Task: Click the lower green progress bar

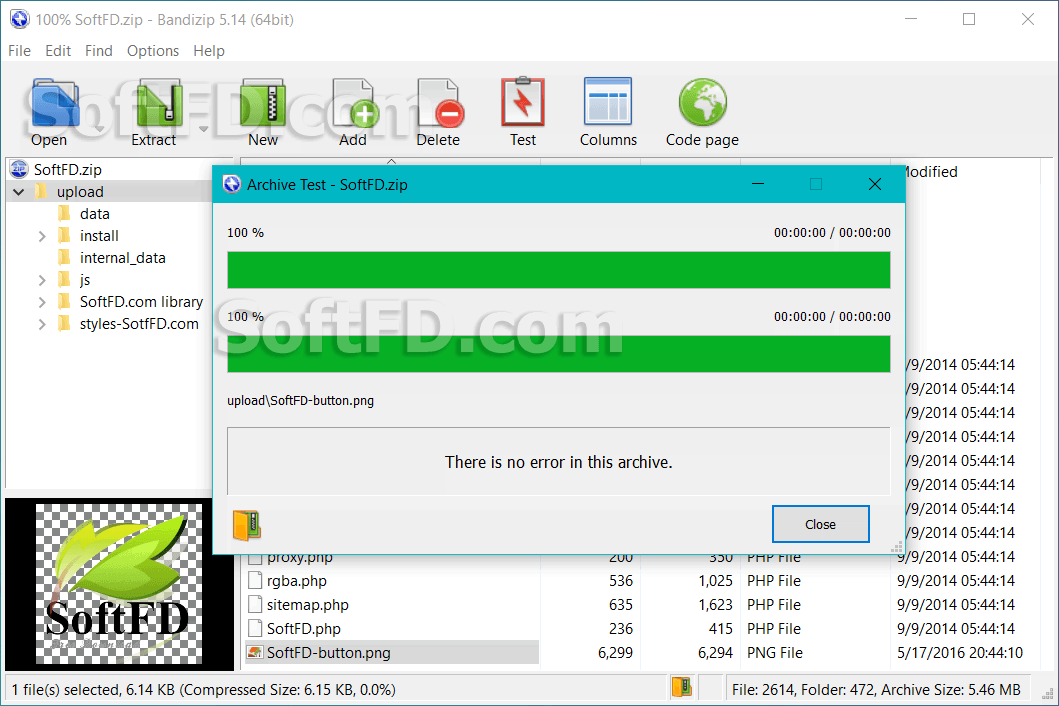Action: point(559,354)
